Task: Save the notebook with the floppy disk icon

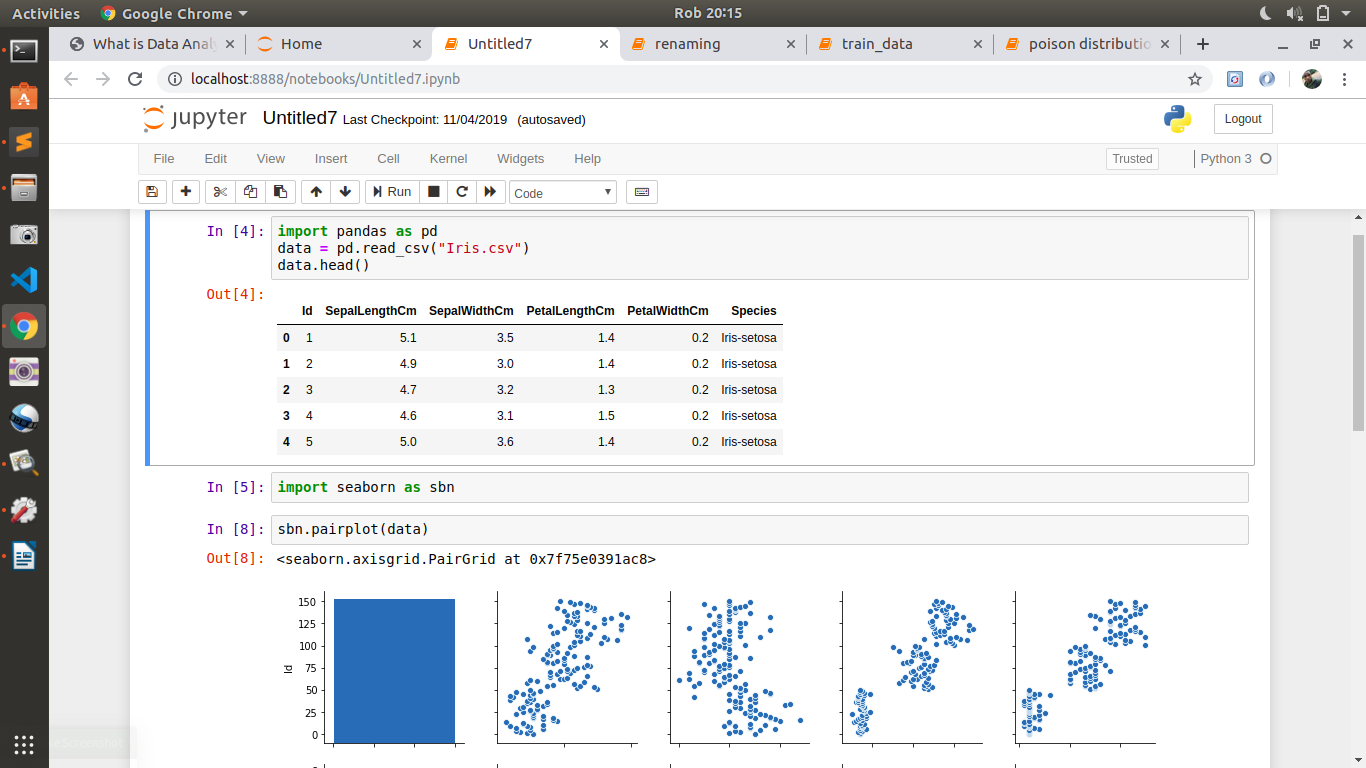Action: click(x=151, y=192)
